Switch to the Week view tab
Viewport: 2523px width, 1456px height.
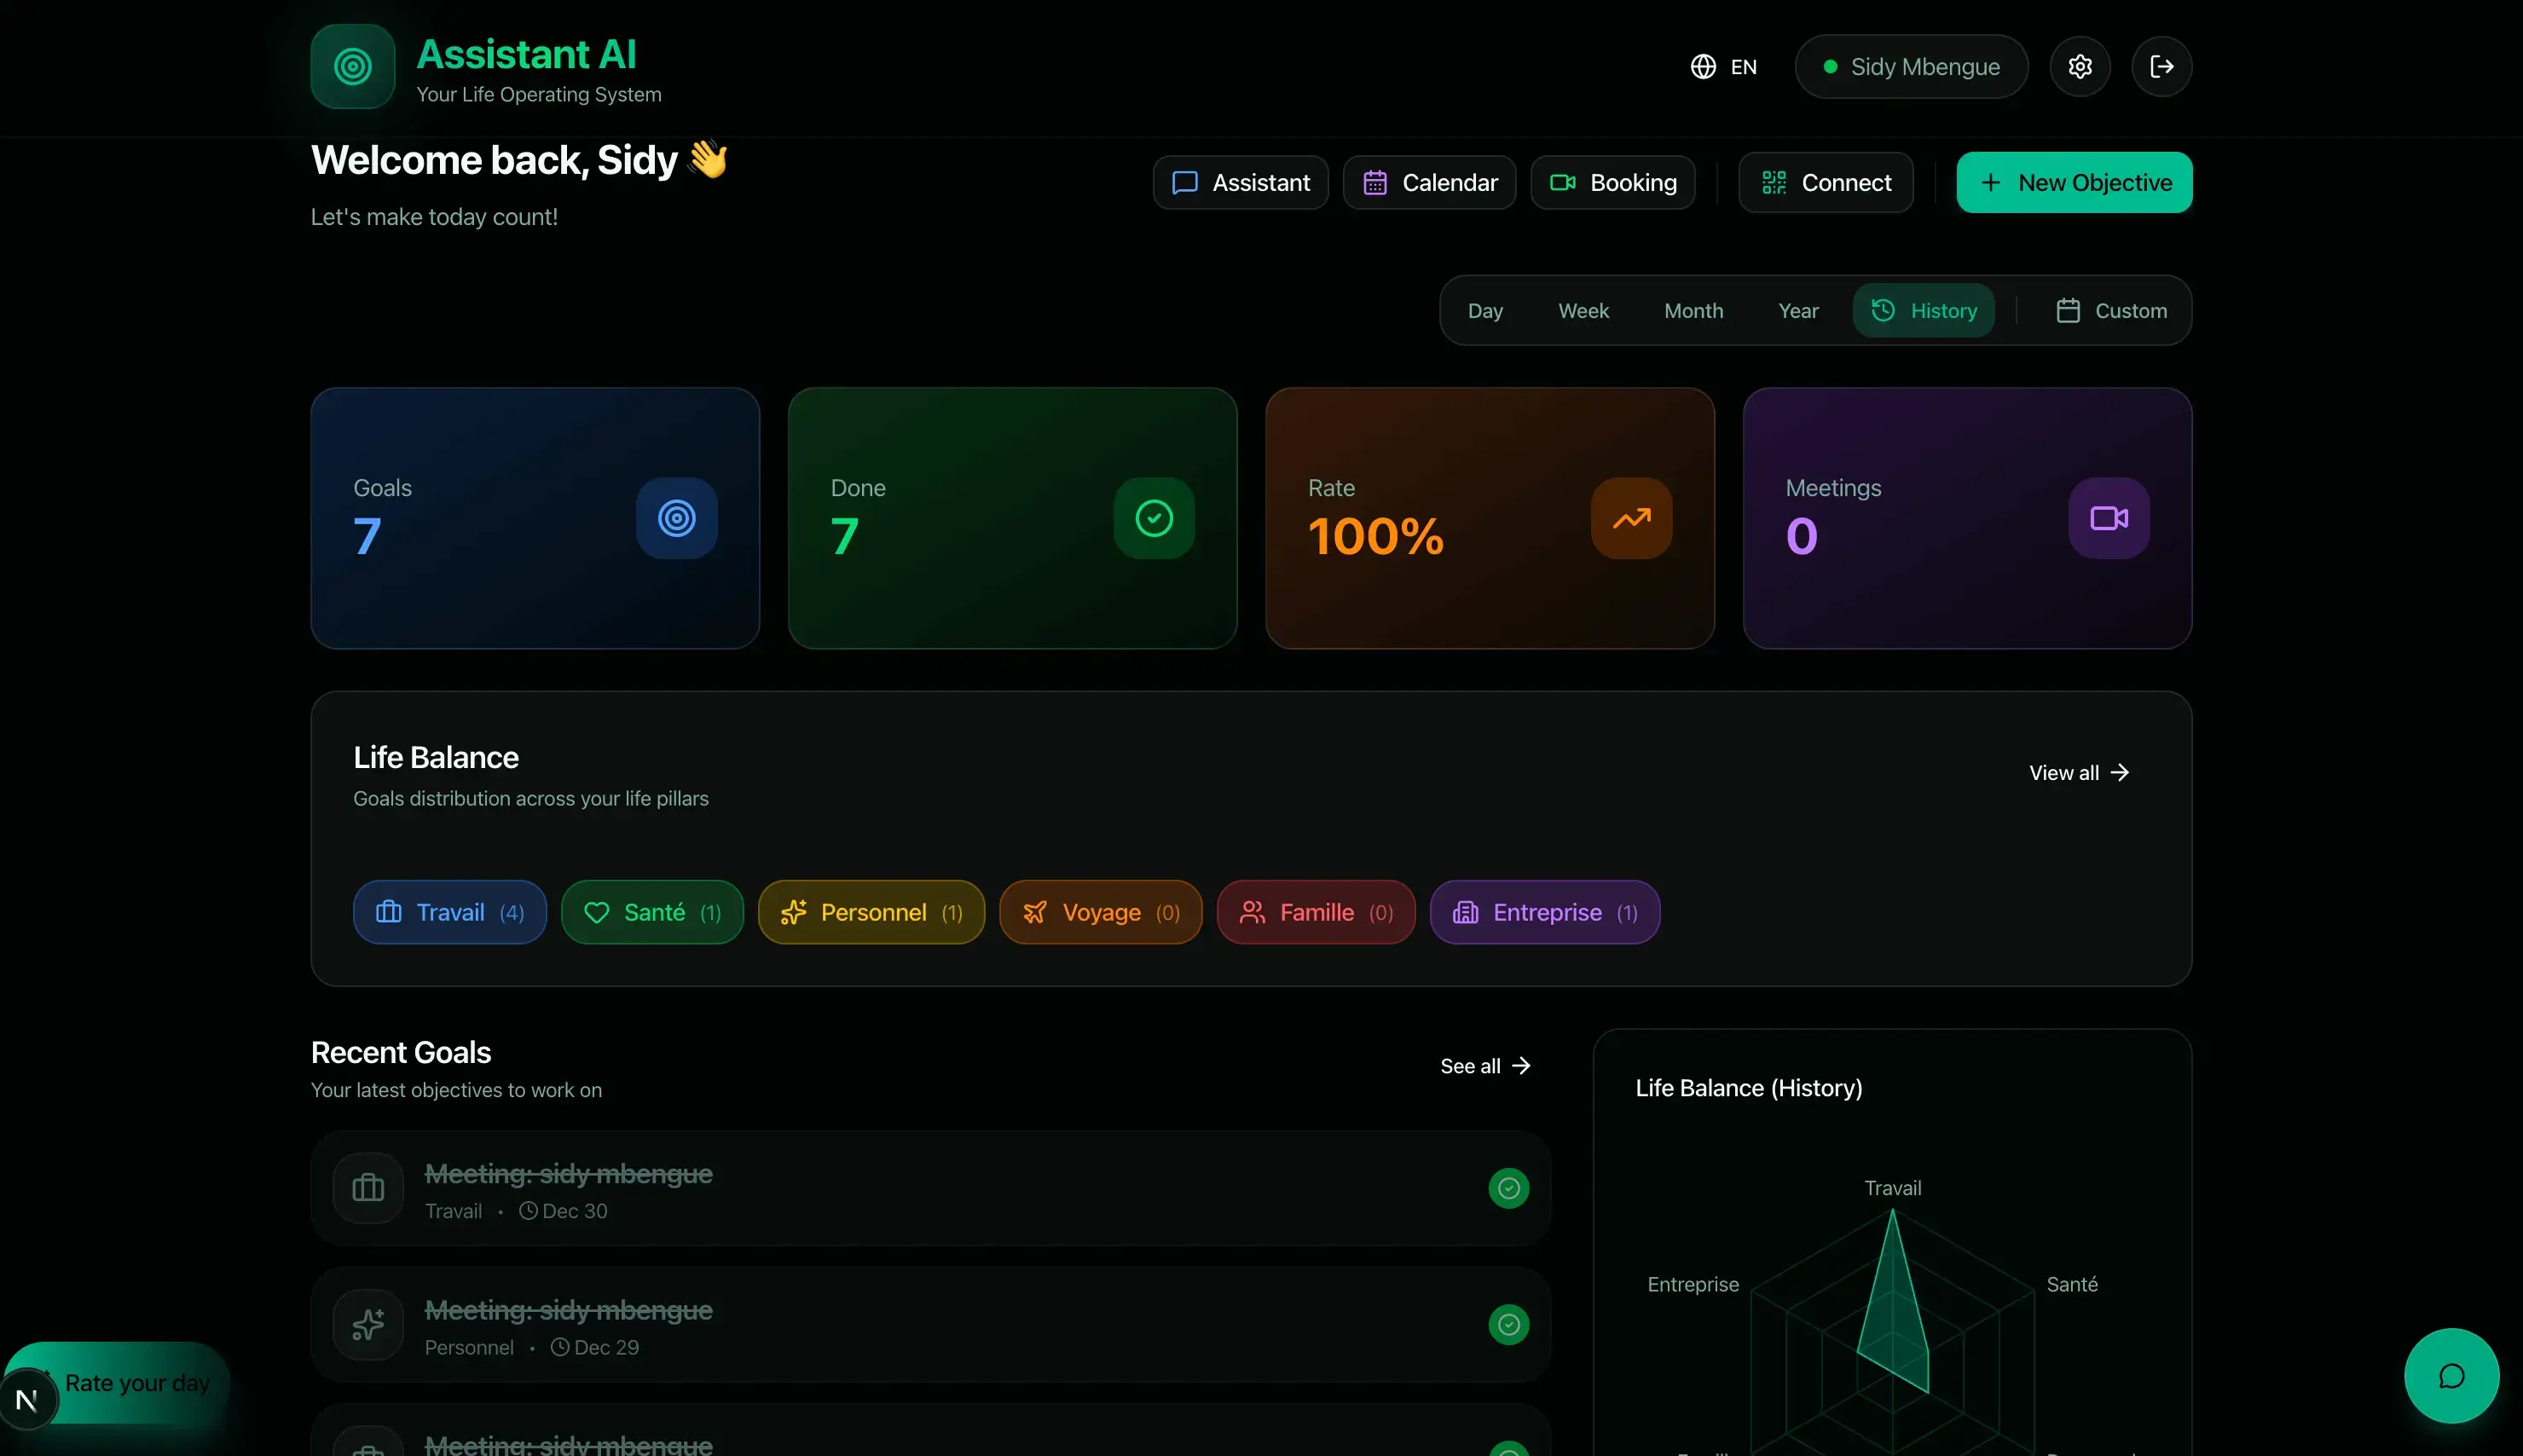(x=1583, y=310)
